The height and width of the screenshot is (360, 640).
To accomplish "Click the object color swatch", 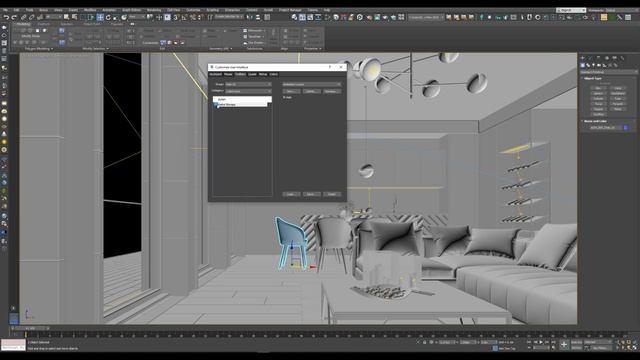I will coord(626,128).
